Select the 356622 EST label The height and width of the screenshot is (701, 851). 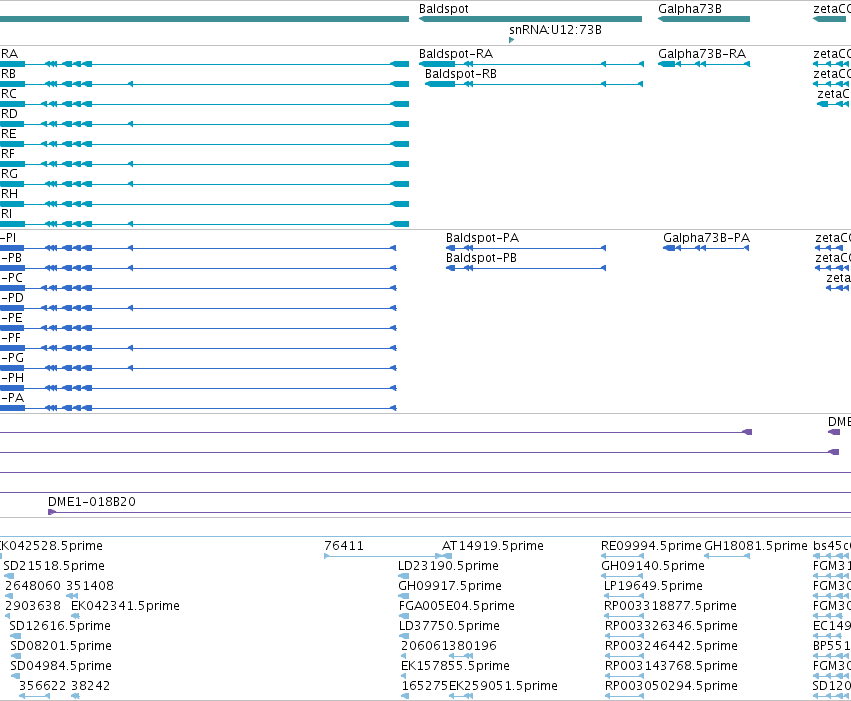[42, 686]
